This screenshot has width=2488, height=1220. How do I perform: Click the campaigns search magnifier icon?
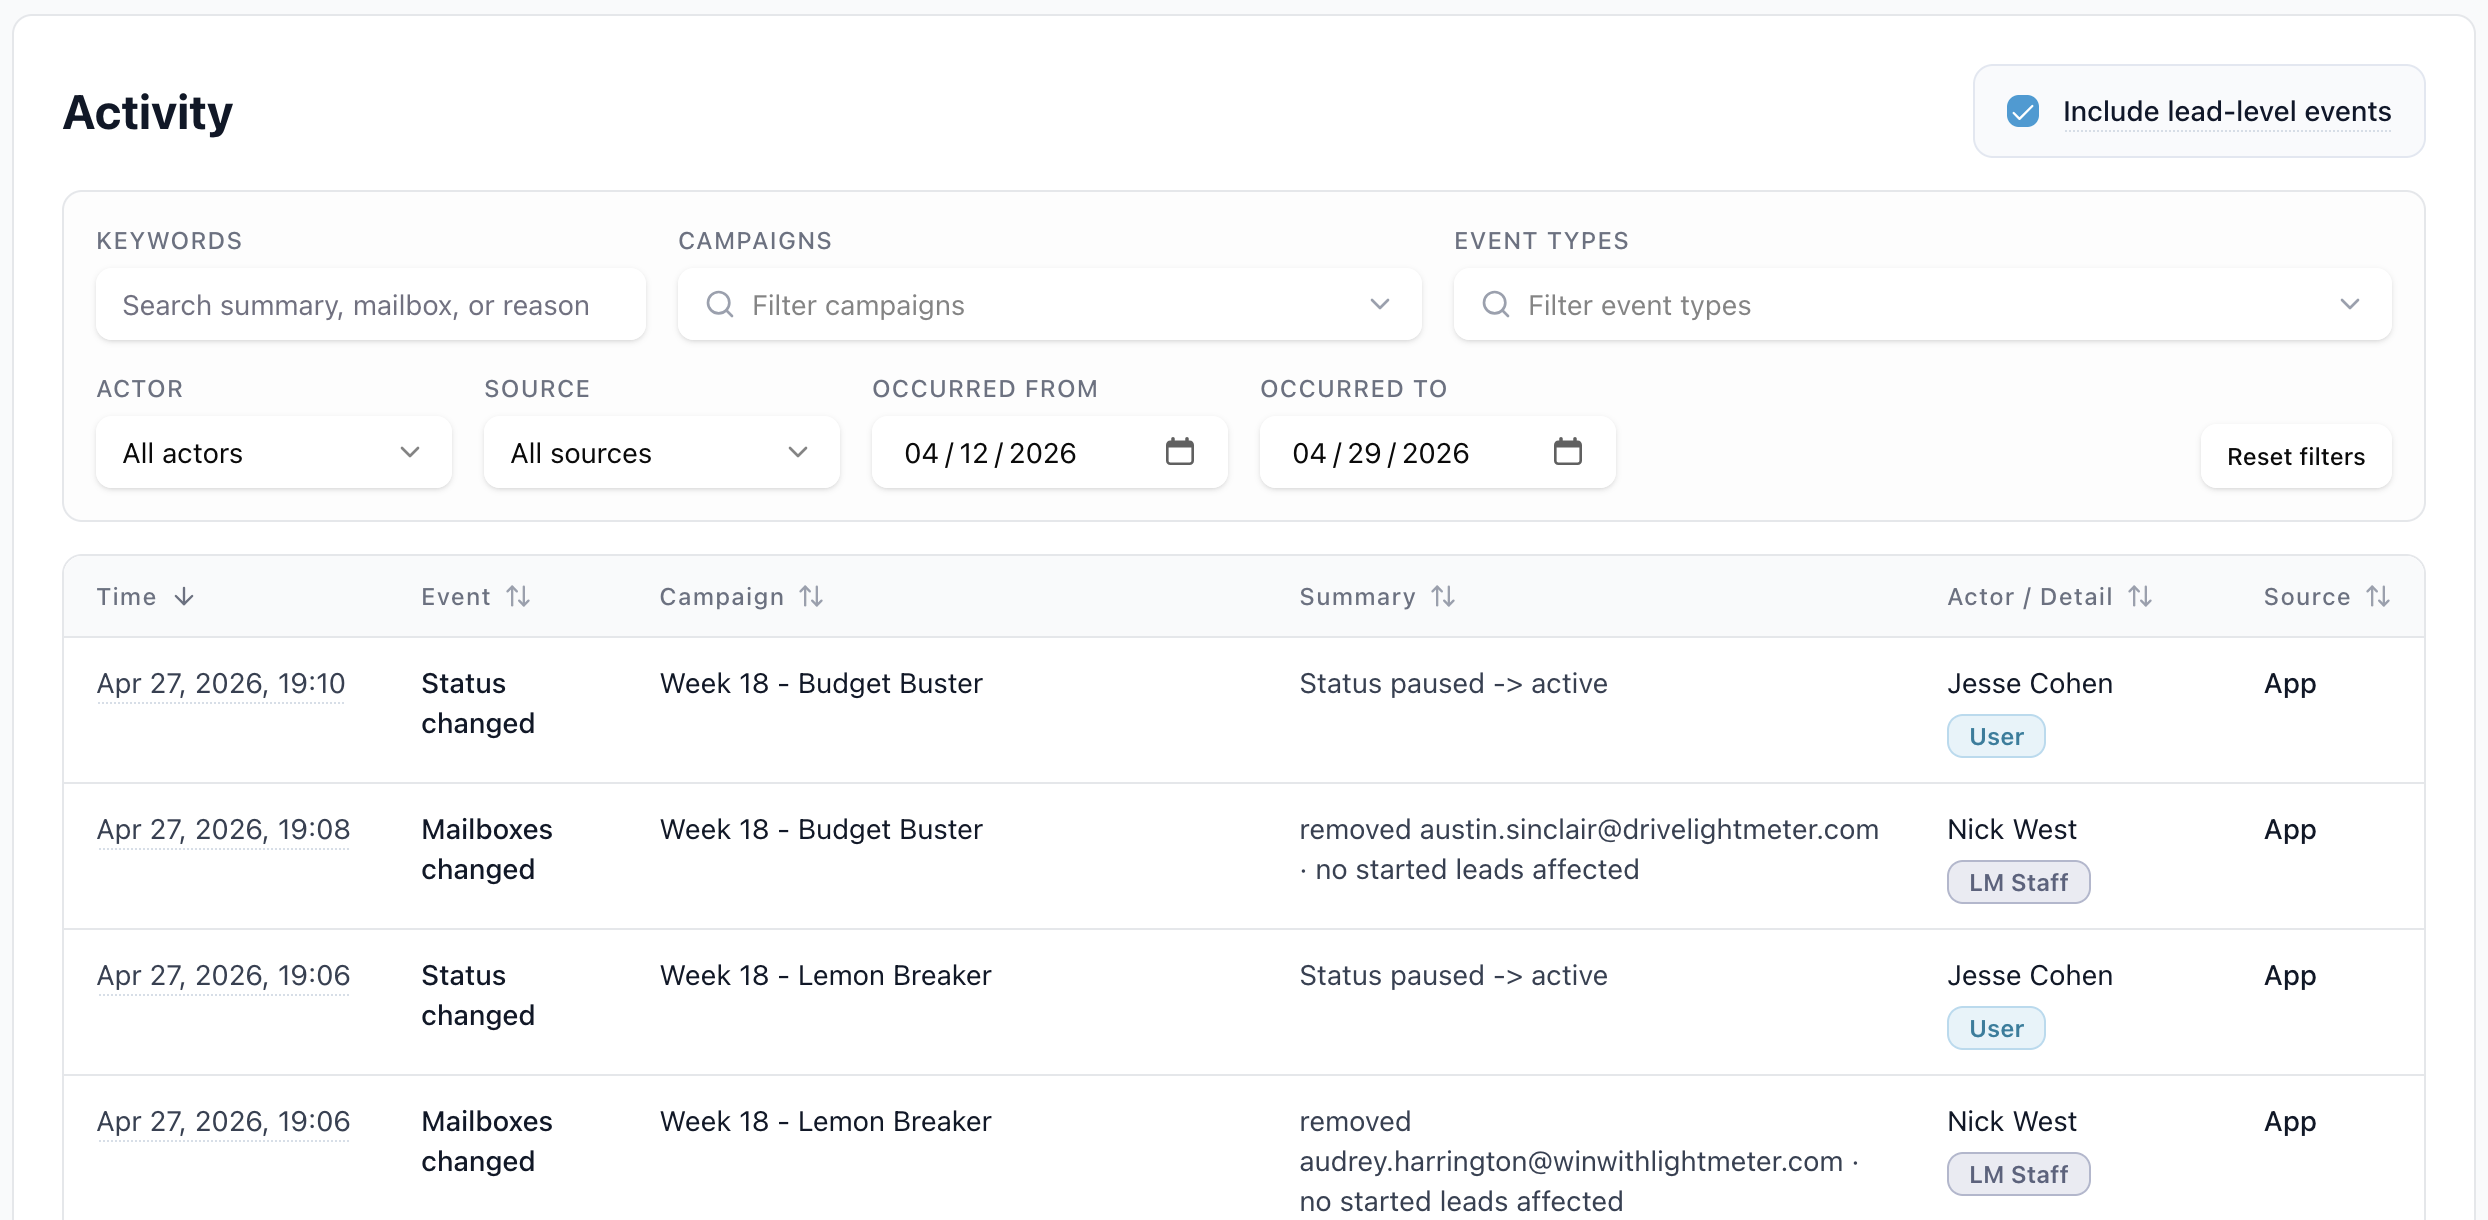coord(720,304)
